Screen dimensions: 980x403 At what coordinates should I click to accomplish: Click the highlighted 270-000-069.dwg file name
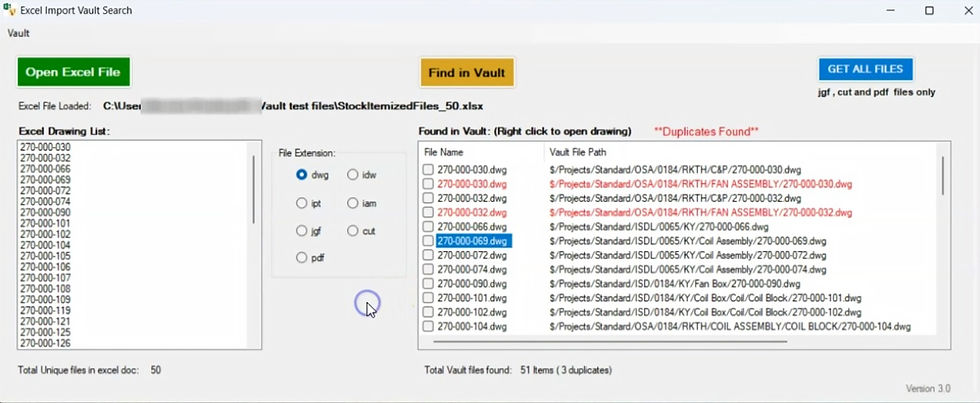(474, 241)
